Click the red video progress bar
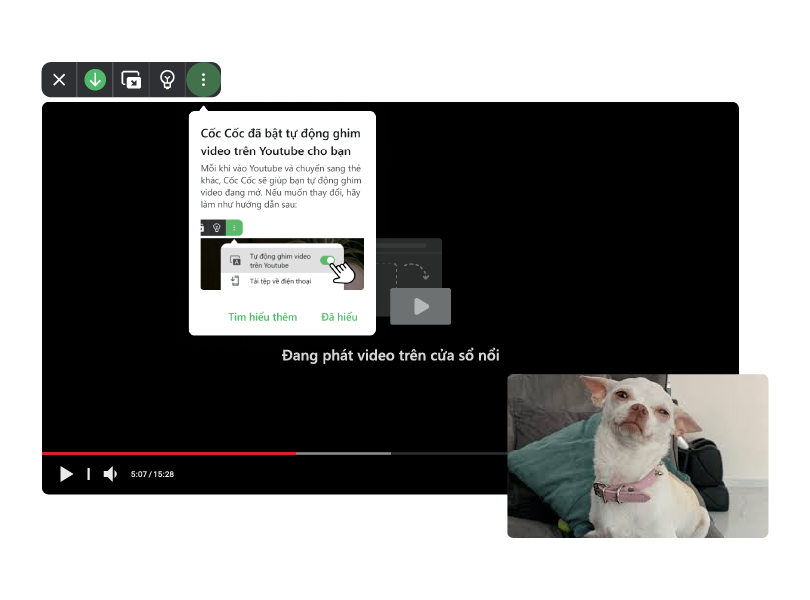The height and width of the screenshot is (600, 810). point(169,453)
